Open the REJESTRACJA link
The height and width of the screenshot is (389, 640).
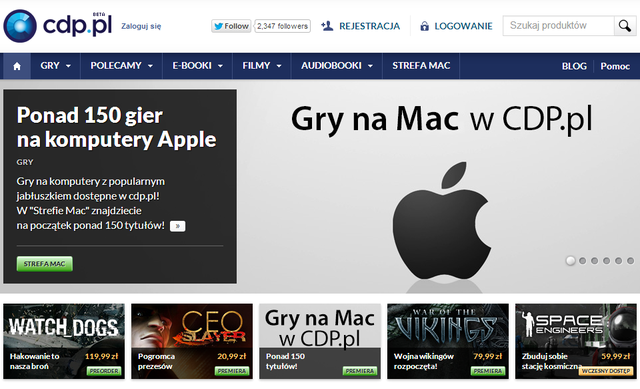(369, 26)
